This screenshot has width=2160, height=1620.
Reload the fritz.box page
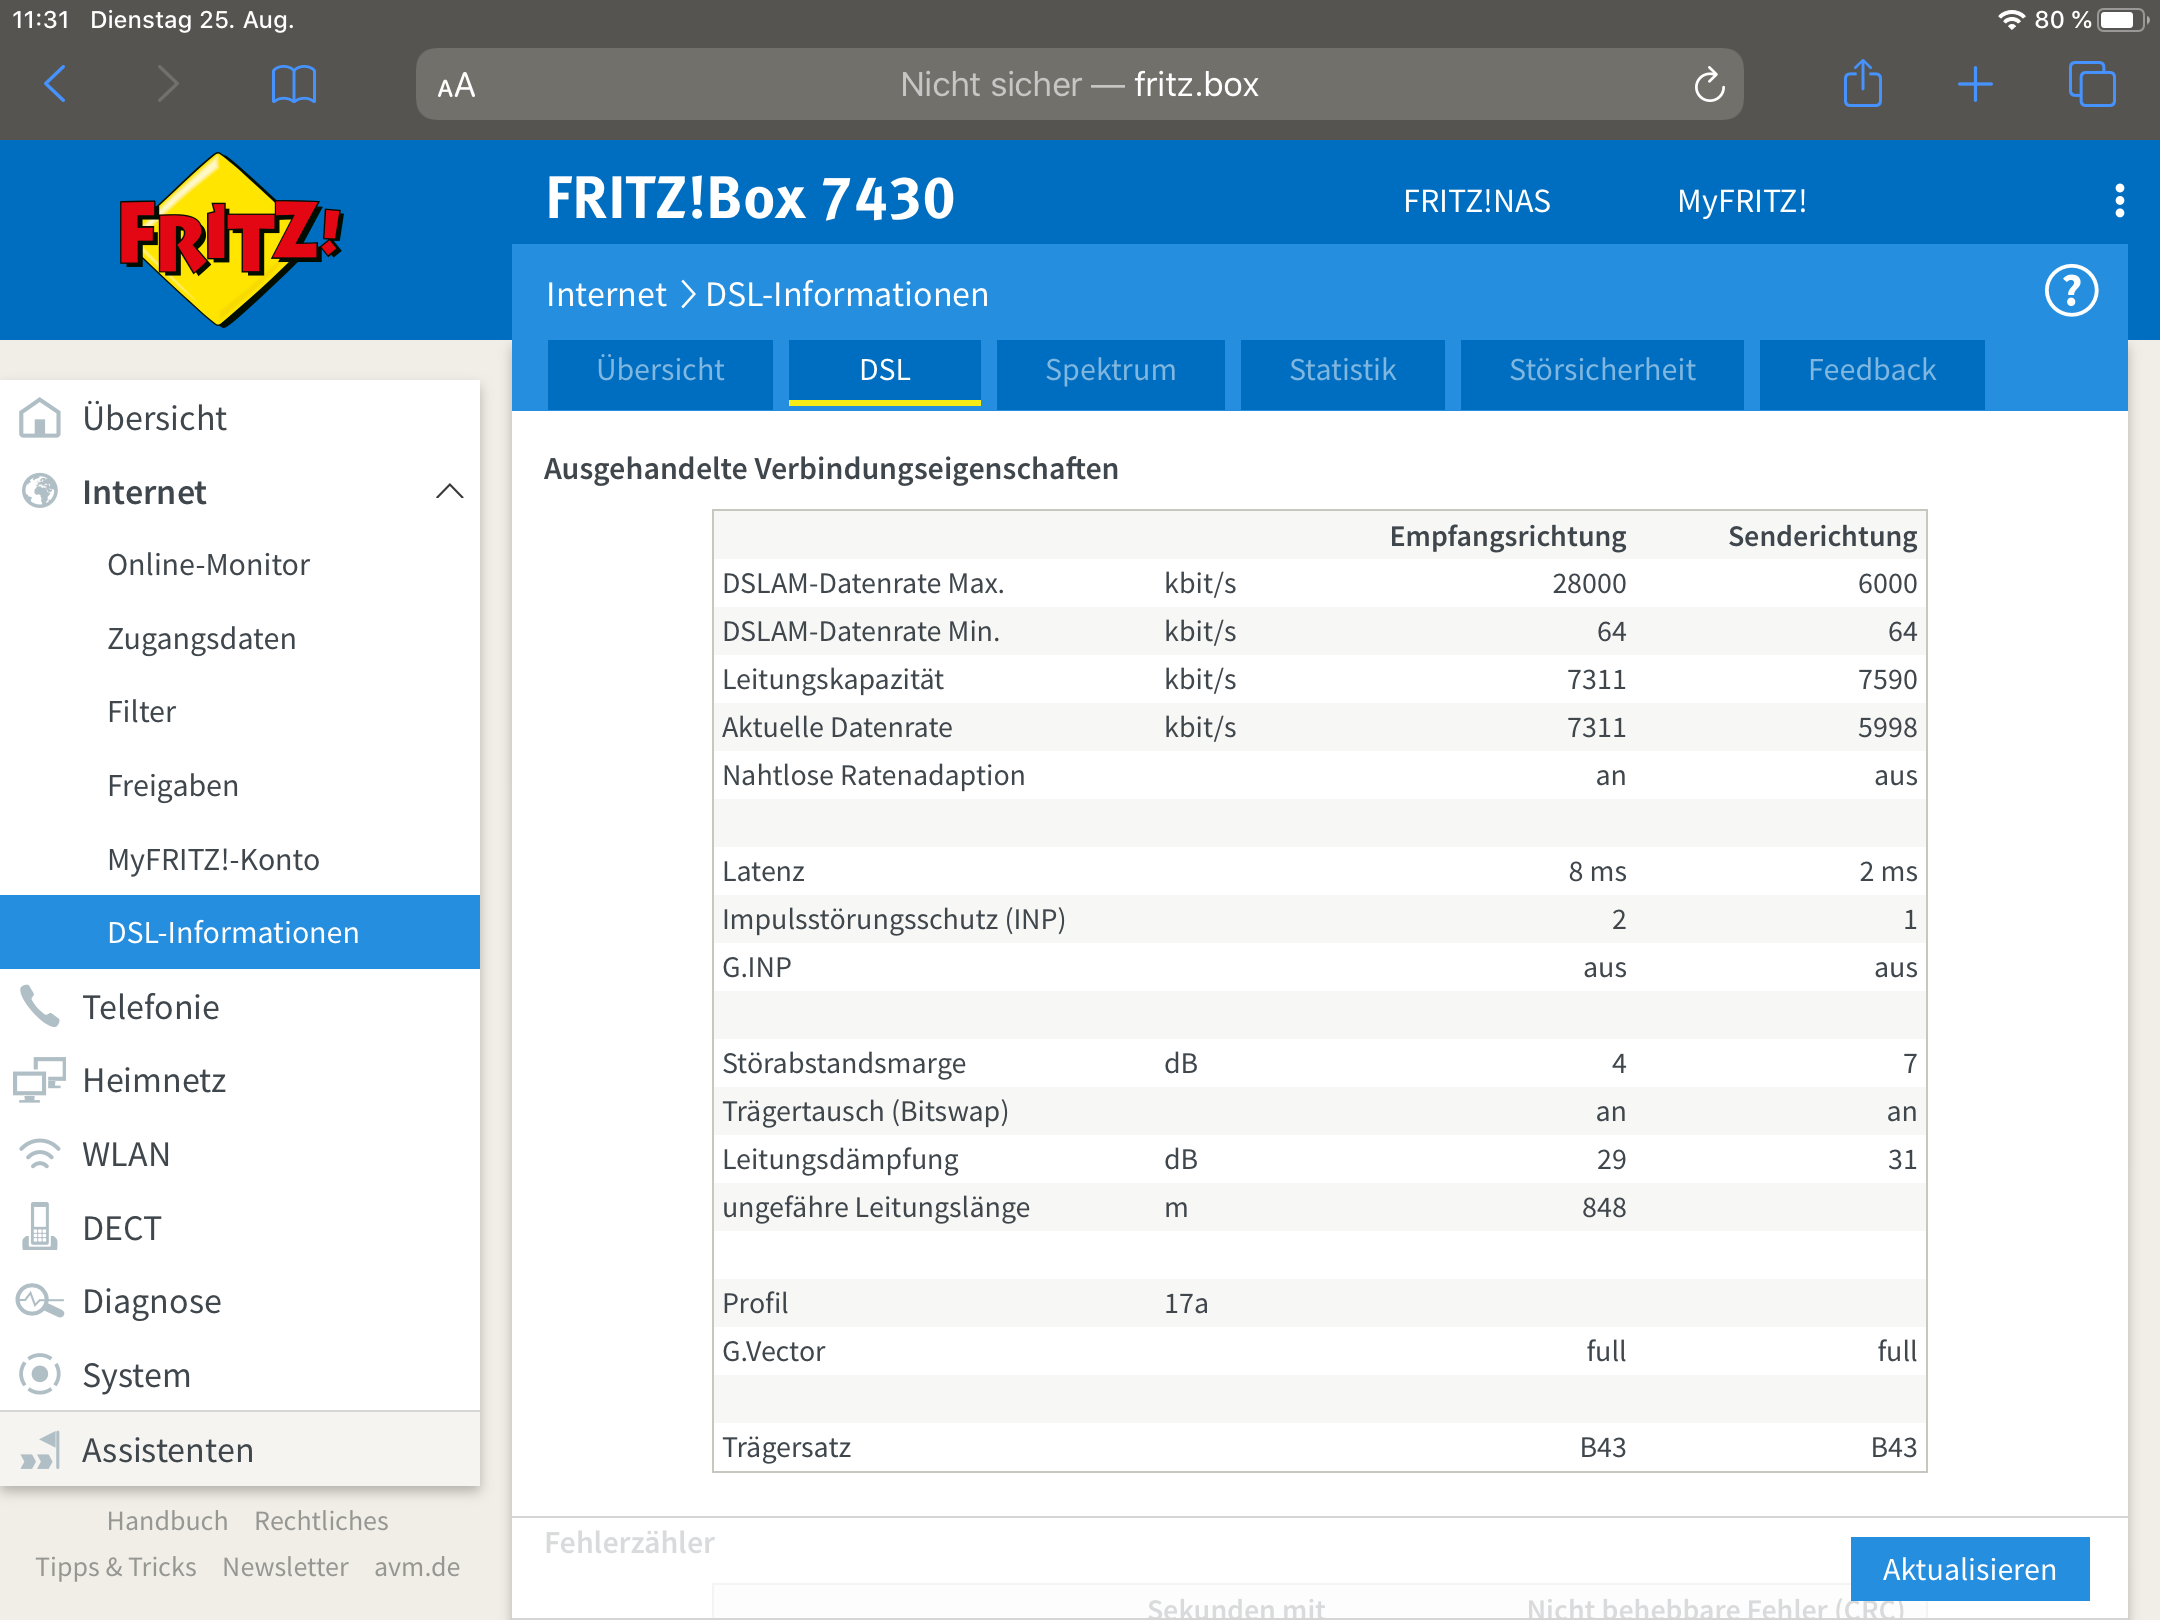click(1709, 85)
